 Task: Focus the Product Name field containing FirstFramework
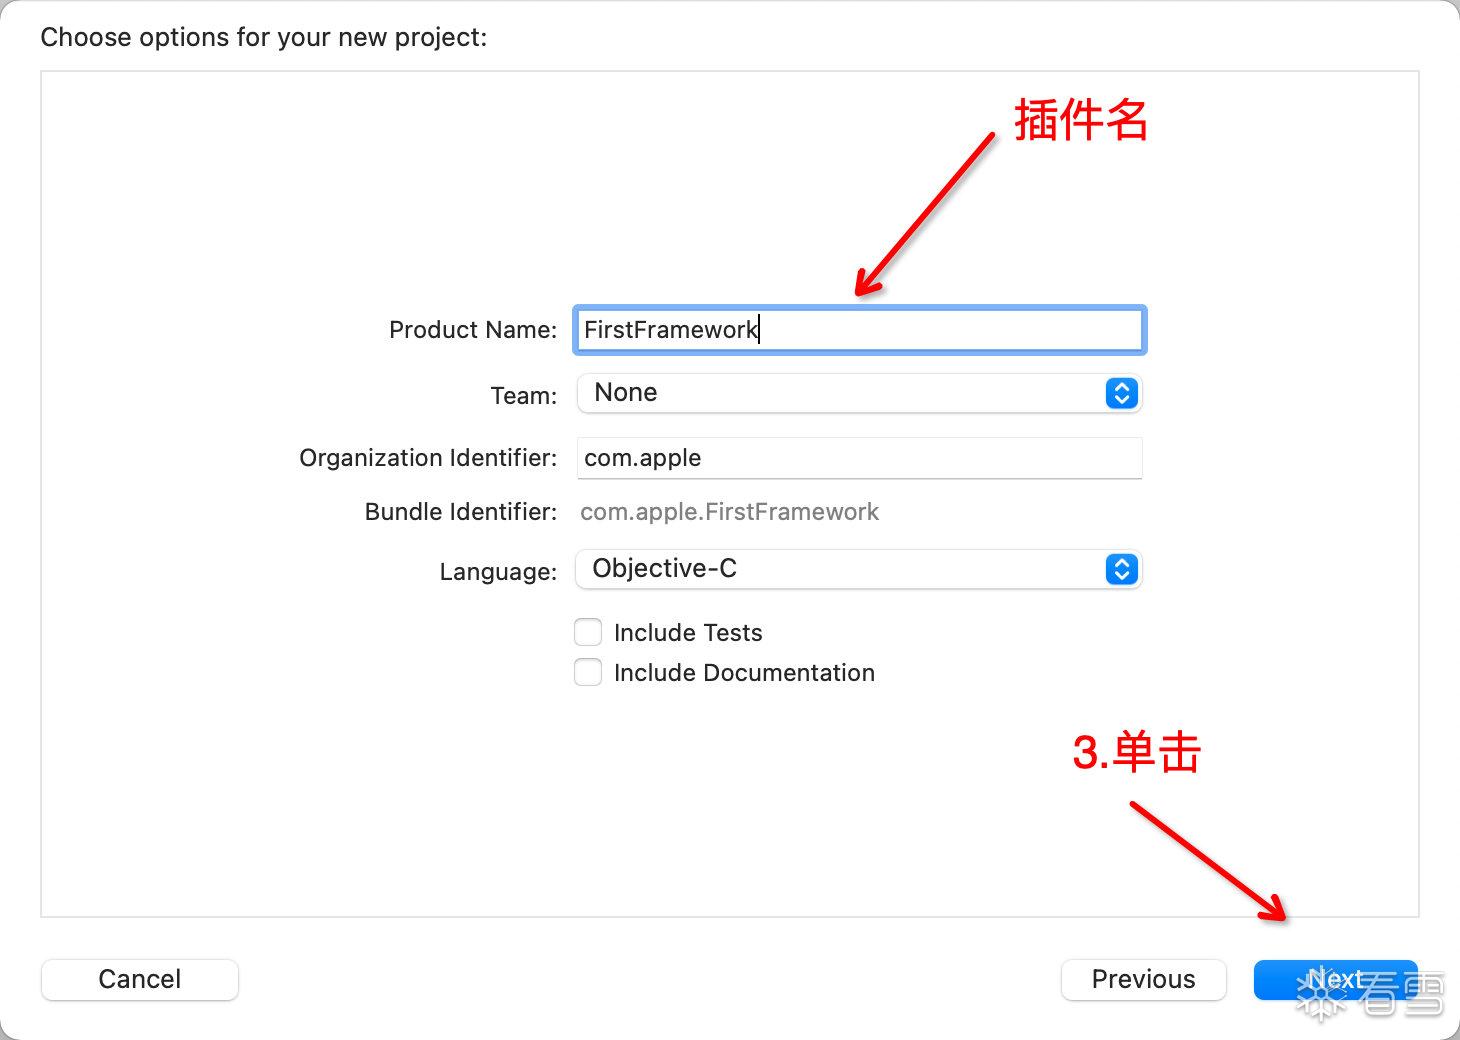(859, 330)
